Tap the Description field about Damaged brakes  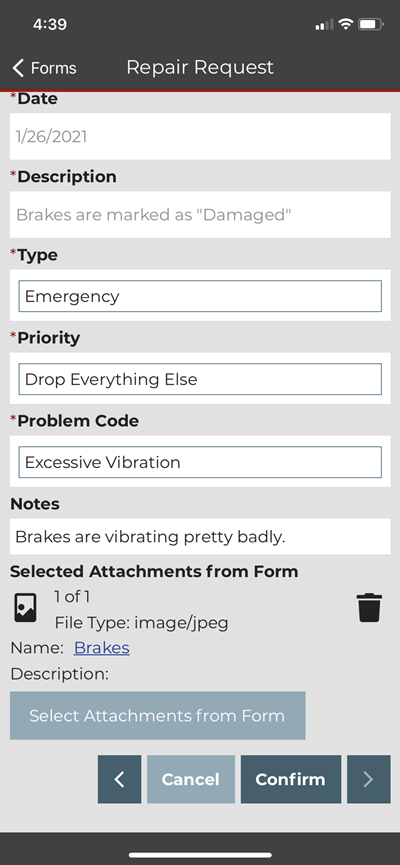click(x=200, y=215)
